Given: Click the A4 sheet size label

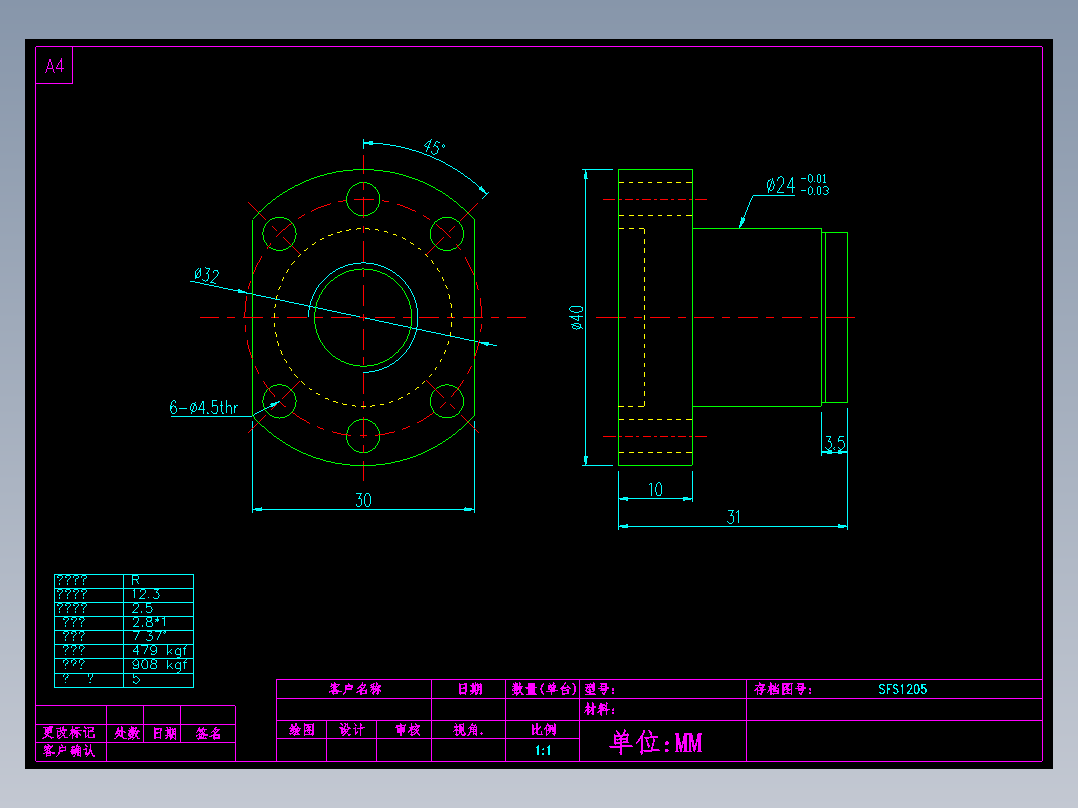Looking at the screenshot, I should point(54,66).
